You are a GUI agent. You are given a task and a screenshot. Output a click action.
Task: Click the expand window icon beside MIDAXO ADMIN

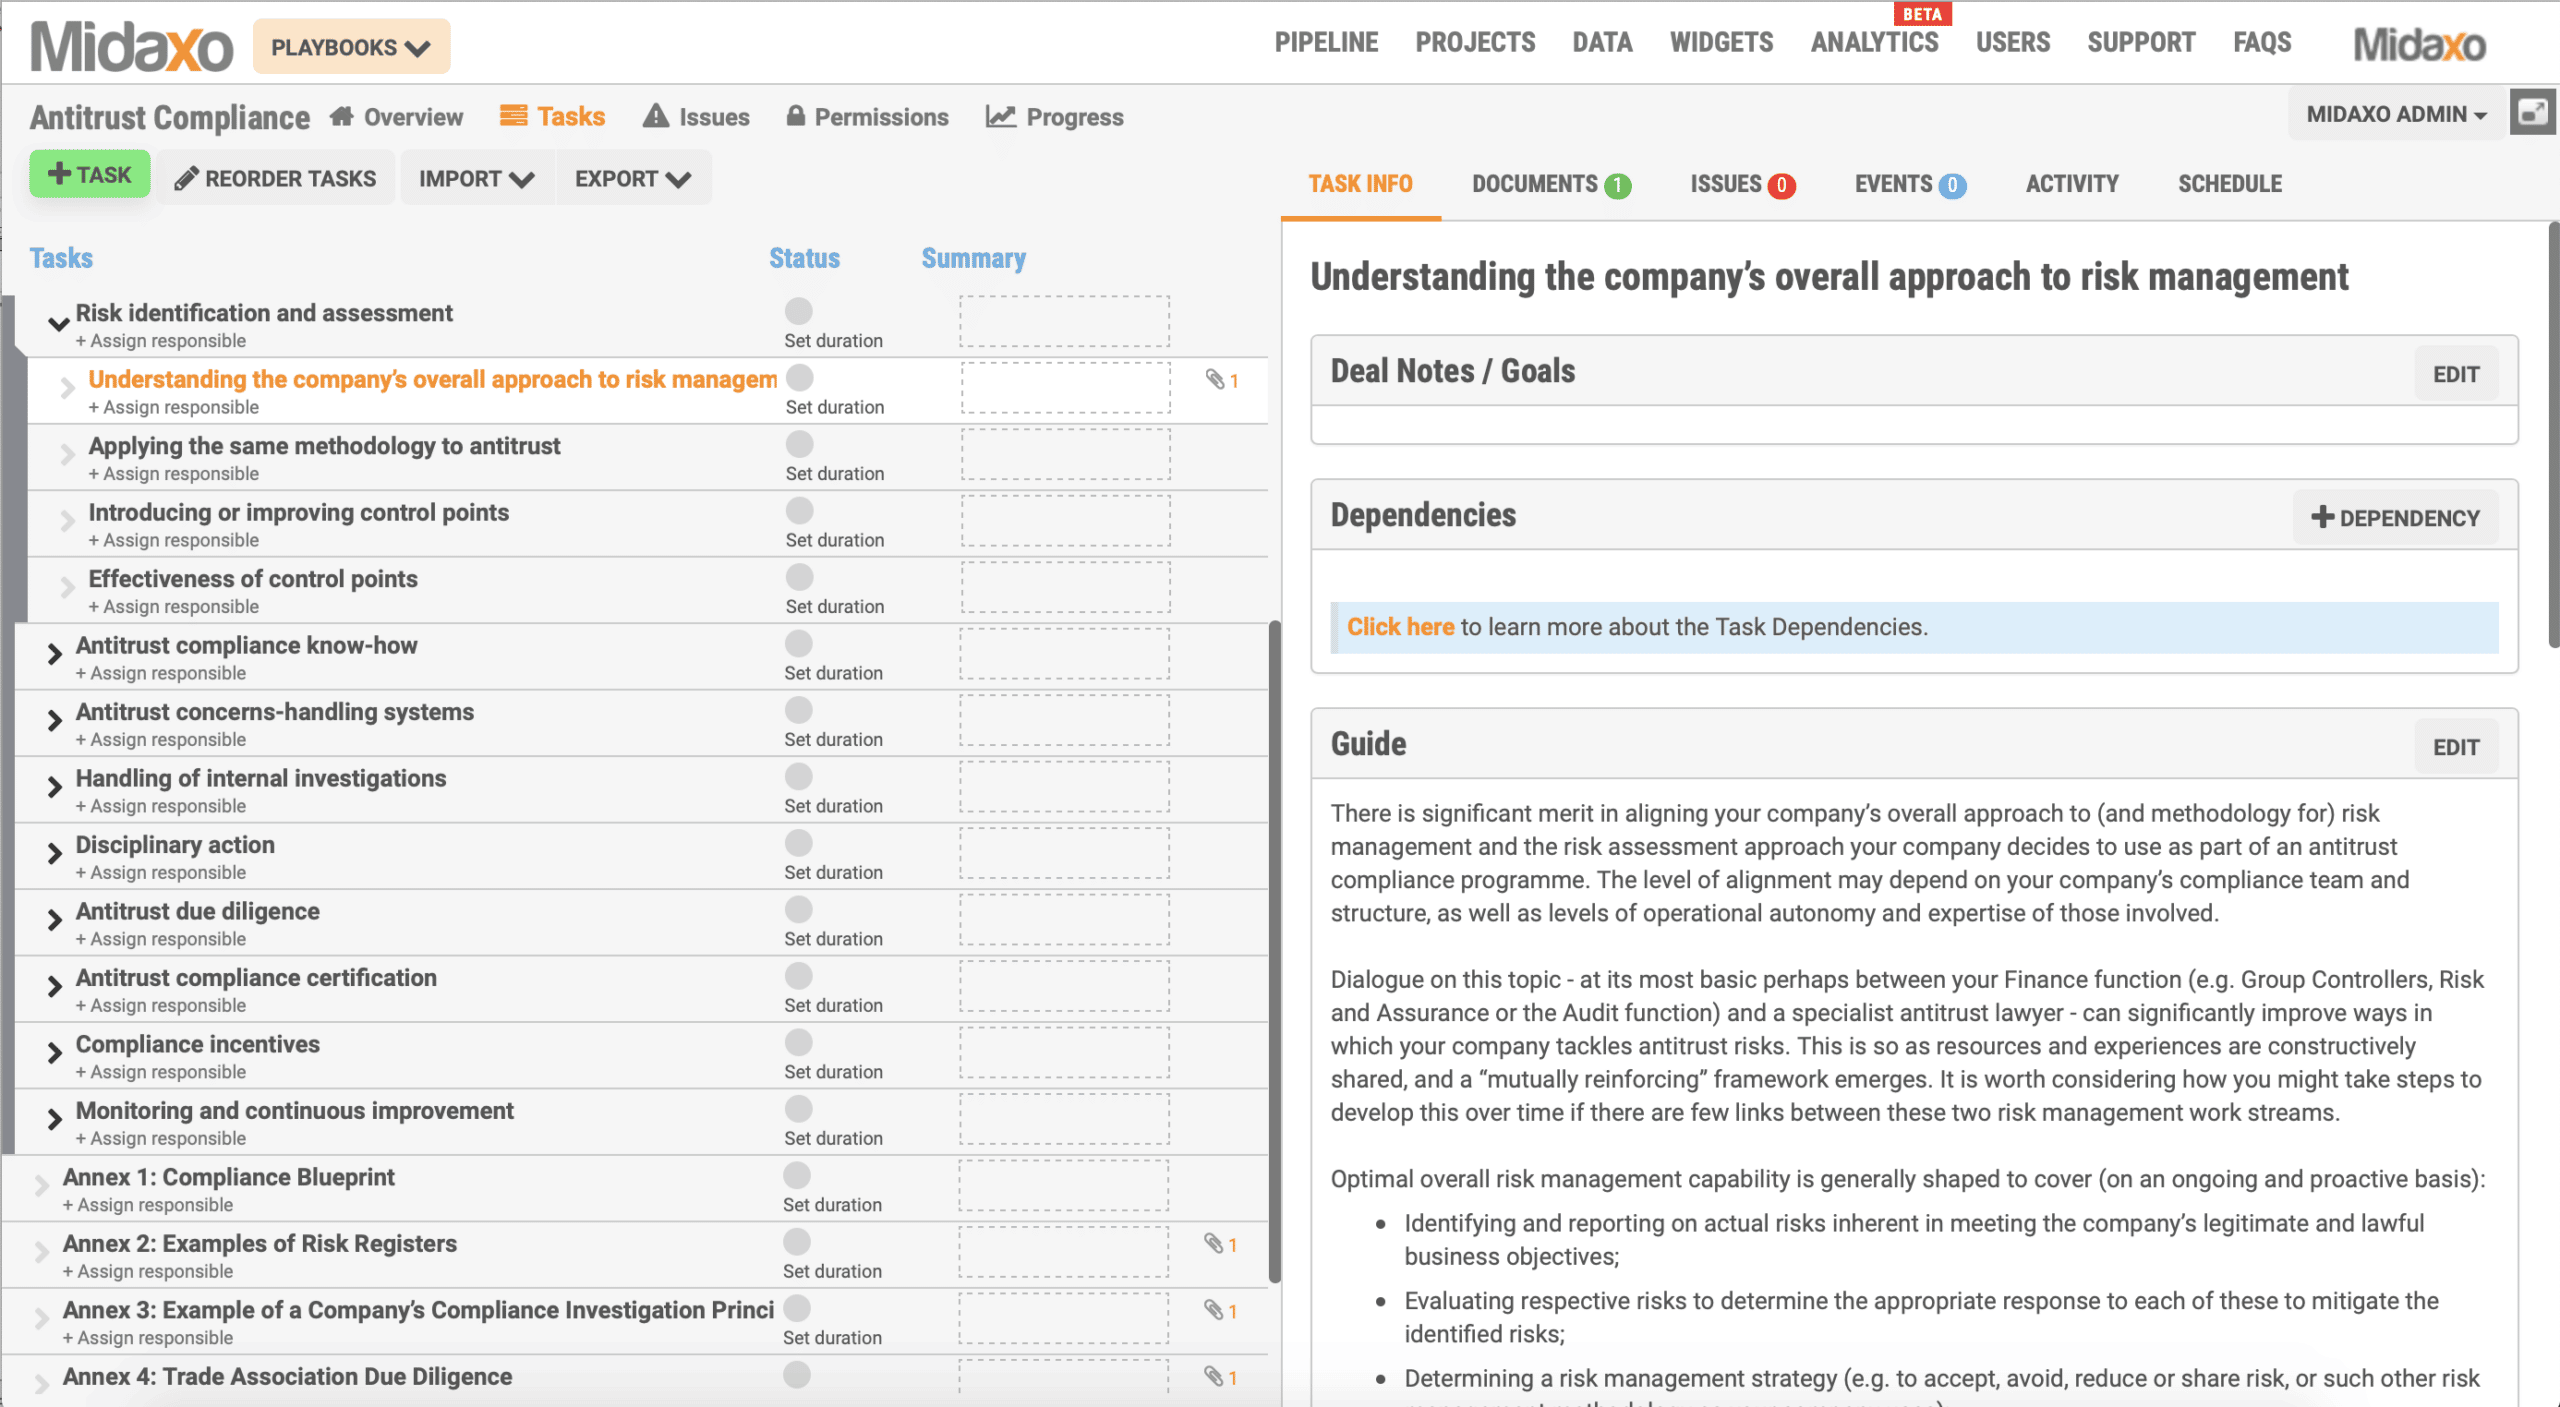2533,113
